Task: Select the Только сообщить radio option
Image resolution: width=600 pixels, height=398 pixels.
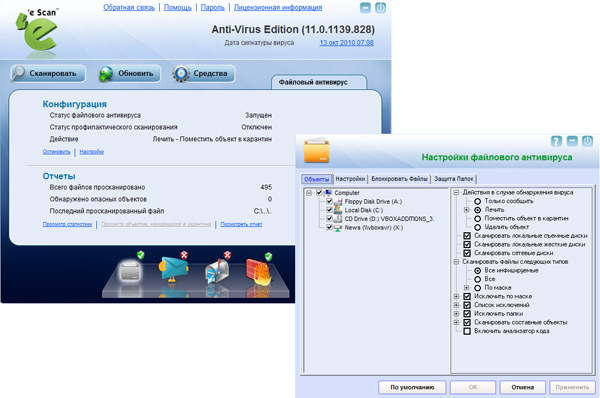Action: click(x=478, y=201)
